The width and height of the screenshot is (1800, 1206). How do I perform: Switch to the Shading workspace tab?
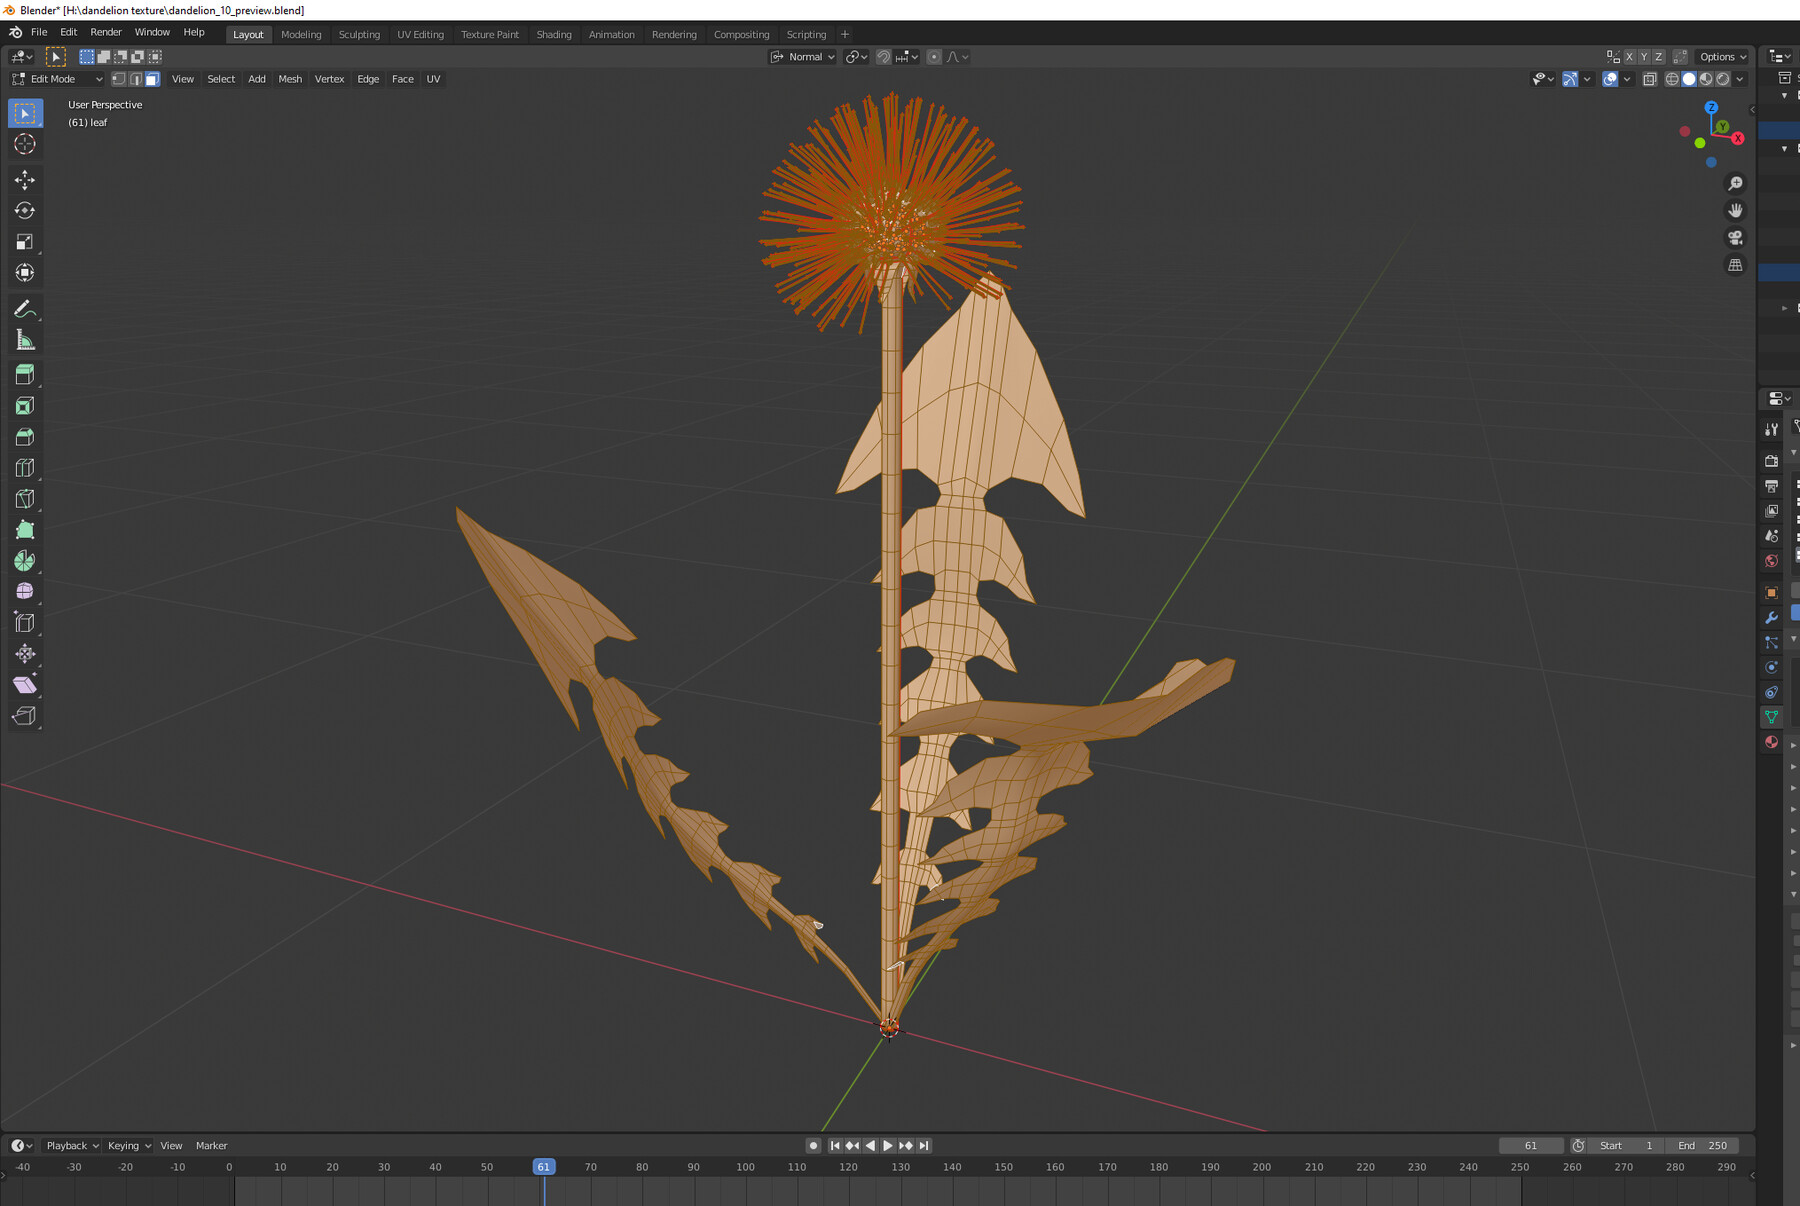(x=554, y=34)
